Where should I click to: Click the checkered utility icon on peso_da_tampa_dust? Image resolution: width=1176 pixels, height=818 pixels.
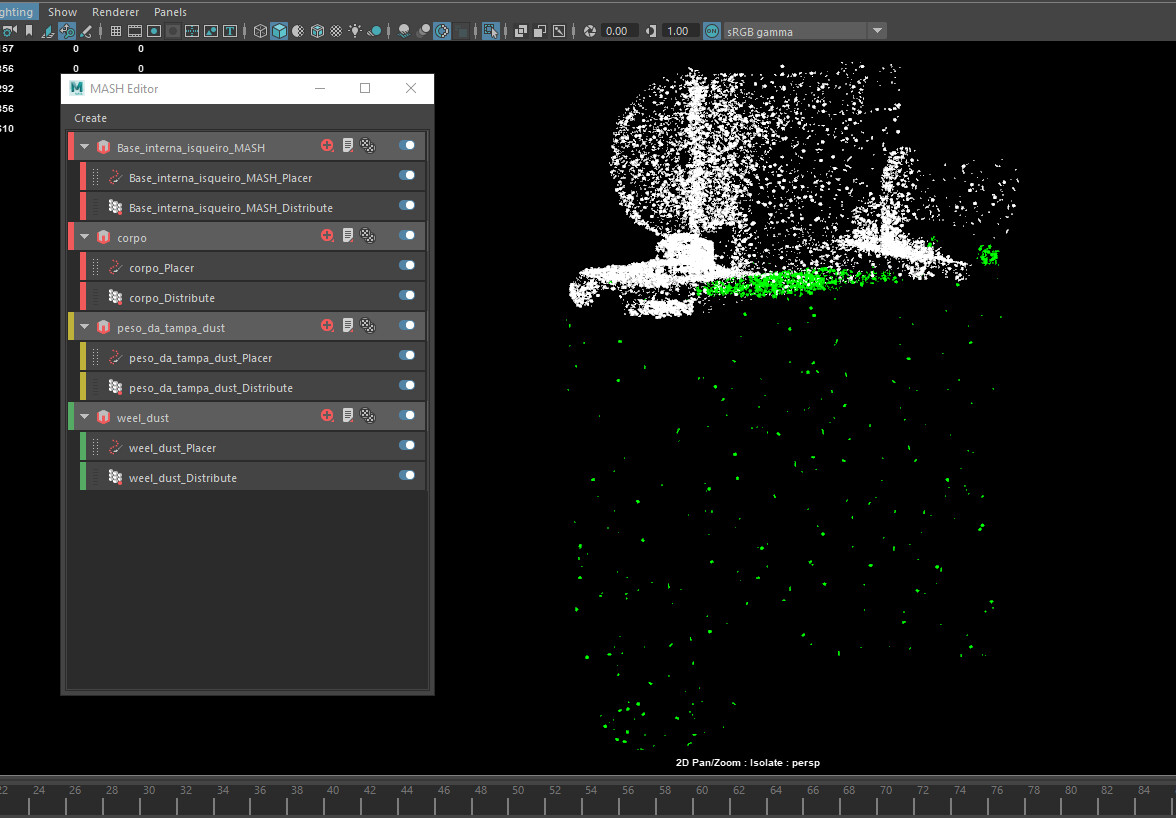(x=368, y=326)
